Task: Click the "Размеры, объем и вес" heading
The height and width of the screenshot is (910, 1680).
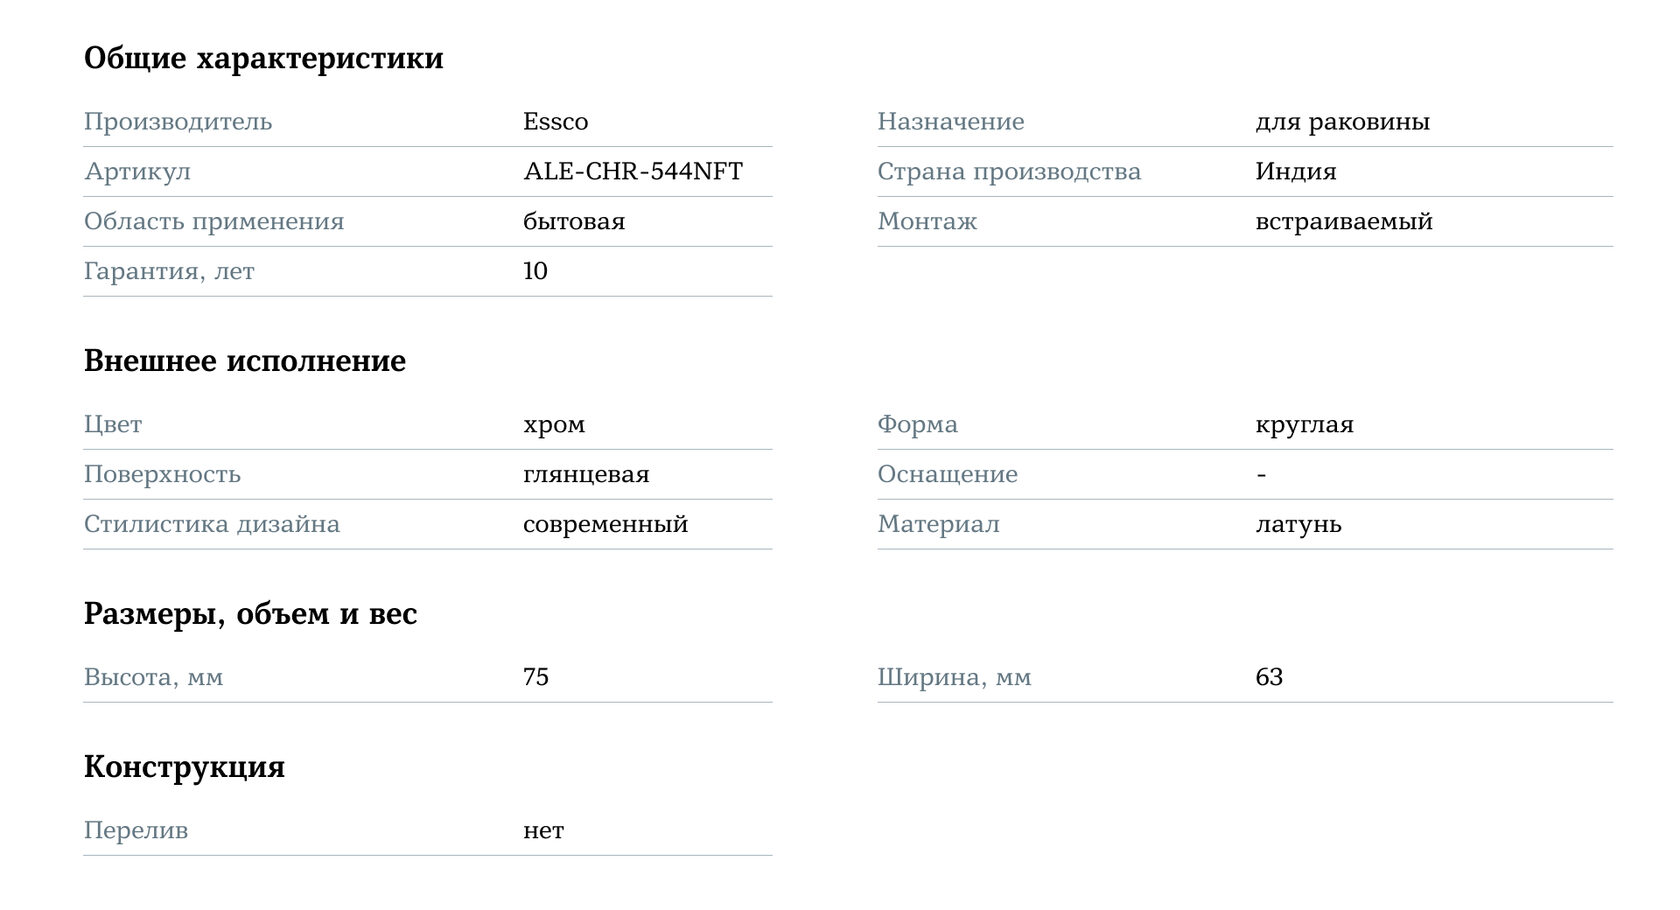Action: pyautogui.click(x=250, y=614)
